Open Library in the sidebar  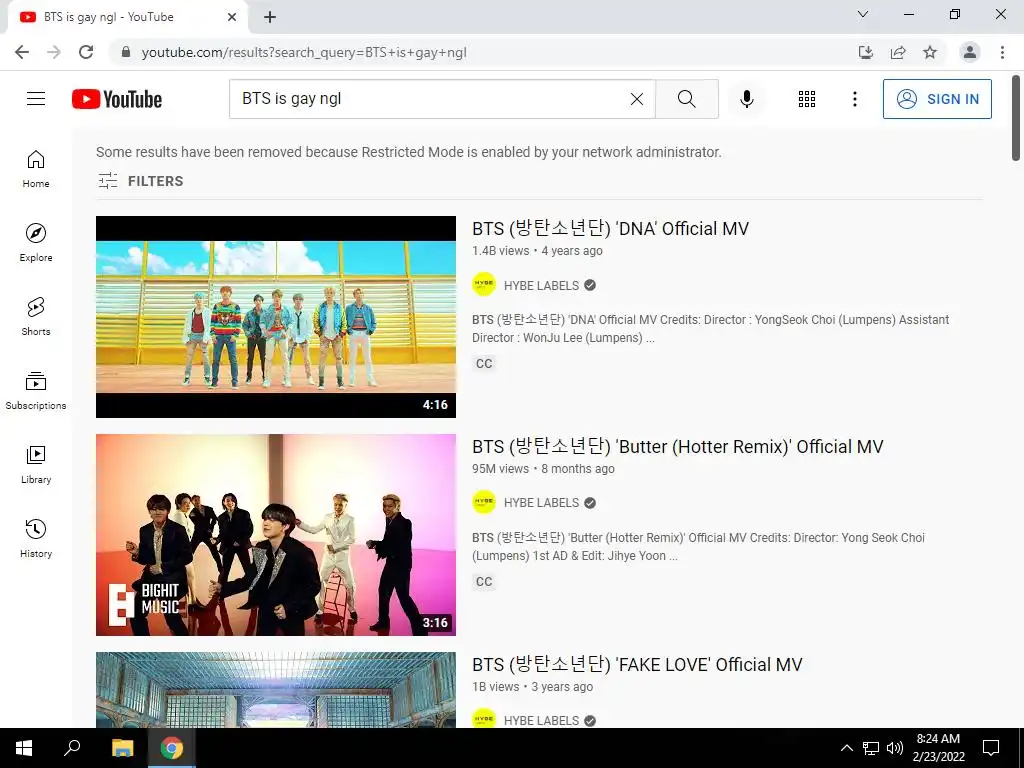36,464
